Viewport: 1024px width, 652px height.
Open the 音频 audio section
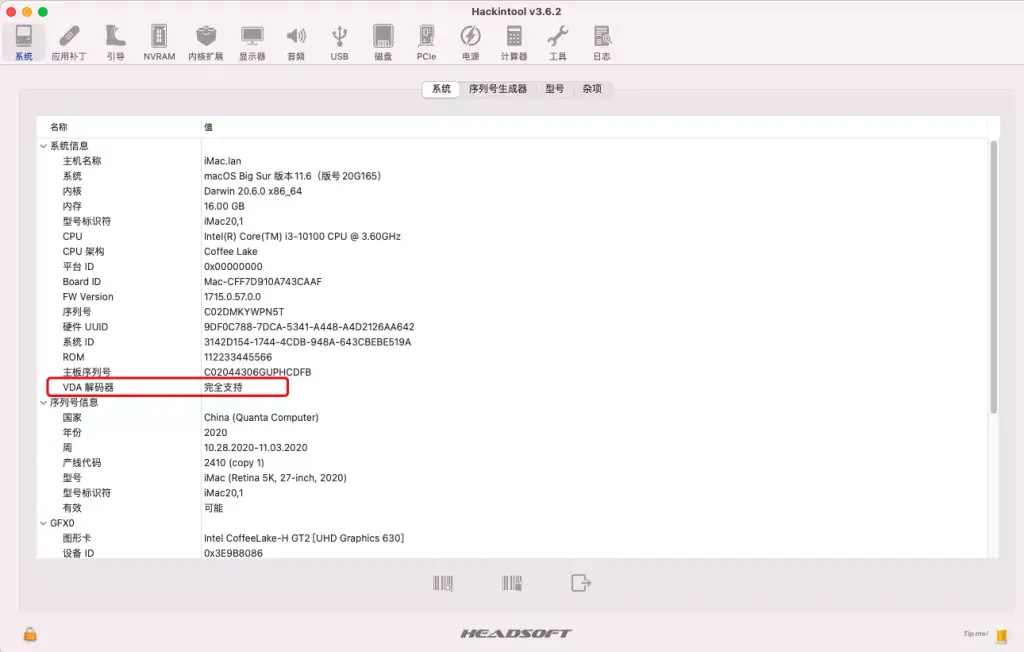296,43
